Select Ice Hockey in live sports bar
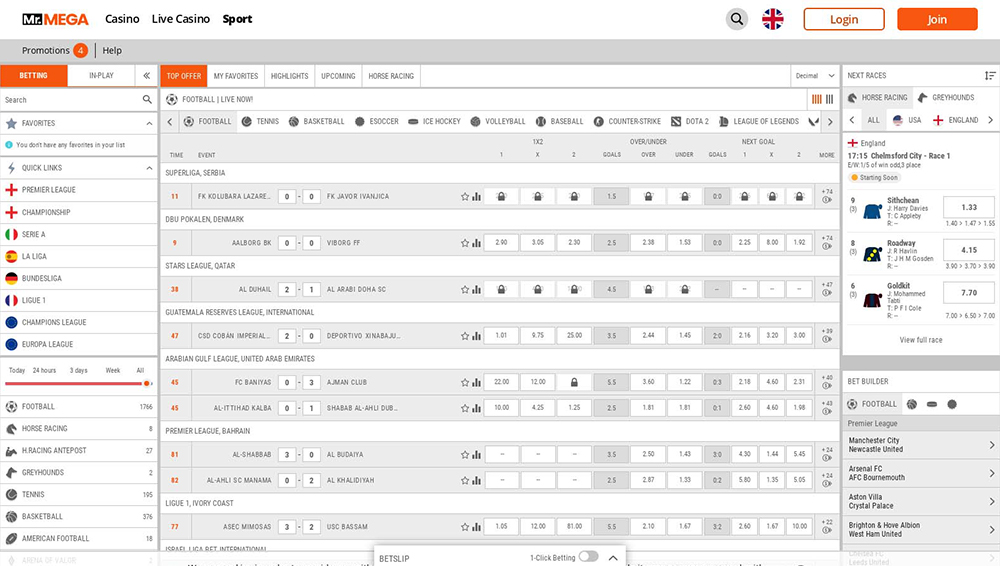 coord(434,121)
